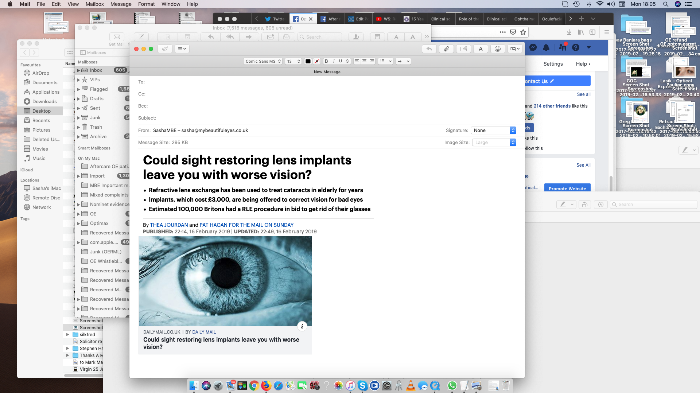
Task: Open the Help menu in menu bar
Action: tap(192, 4)
